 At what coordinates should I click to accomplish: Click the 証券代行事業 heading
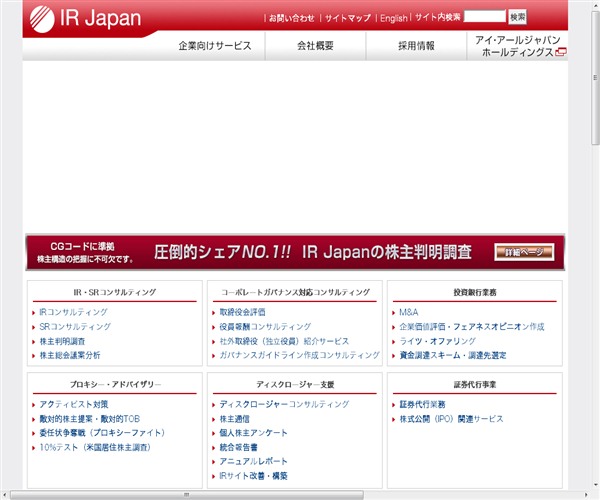(475, 384)
